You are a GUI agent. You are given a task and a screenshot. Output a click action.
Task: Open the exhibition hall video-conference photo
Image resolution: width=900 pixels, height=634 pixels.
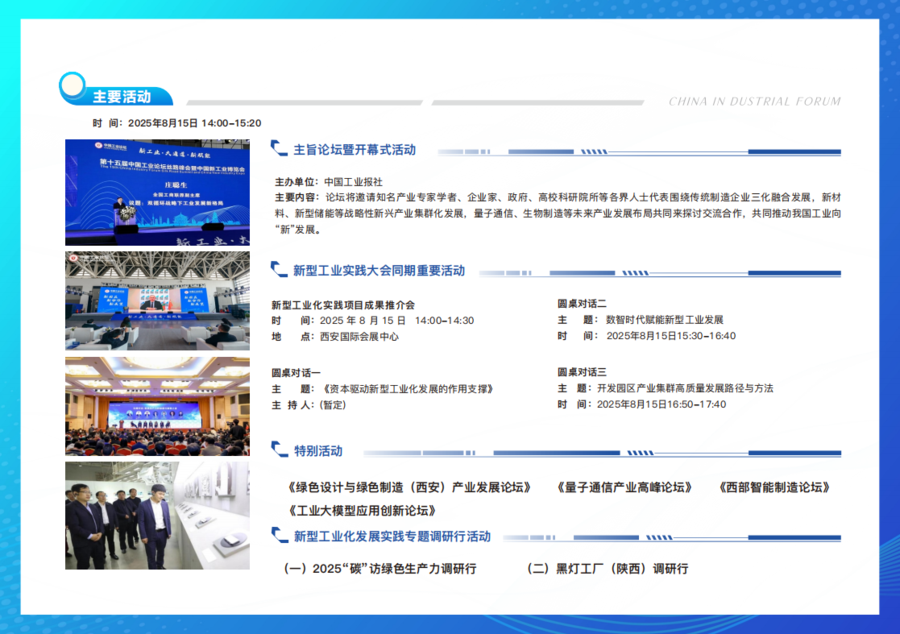point(157,301)
